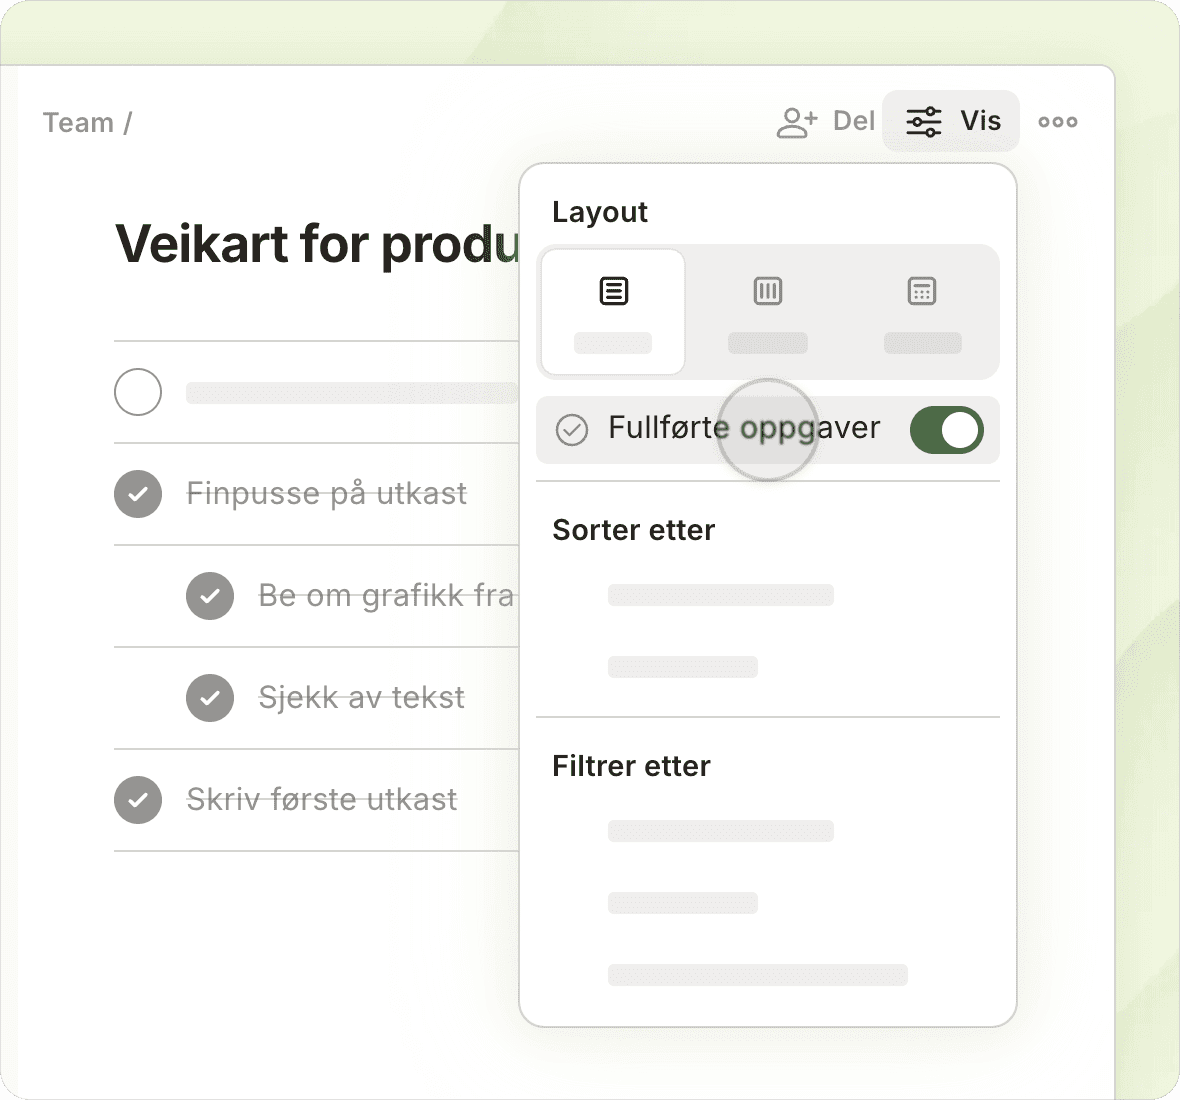The height and width of the screenshot is (1100, 1180).
Task: Uncheck the 'Skriv første utkast' task
Action: [x=138, y=800]
